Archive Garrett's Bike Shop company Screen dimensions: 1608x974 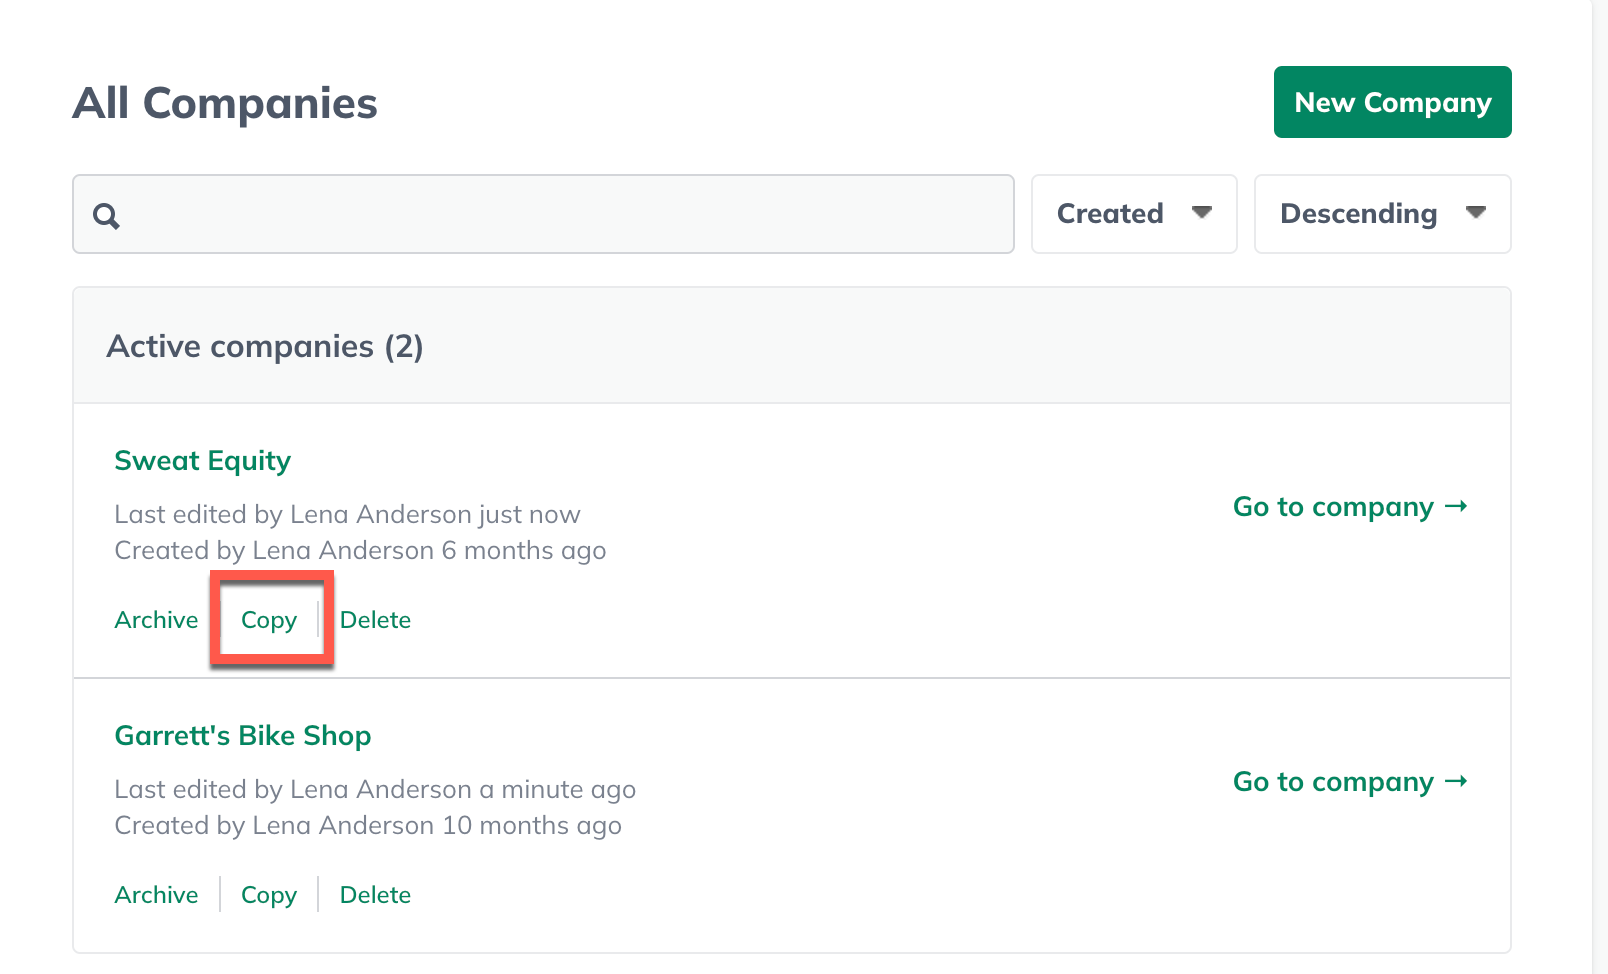tap(156, 894)
